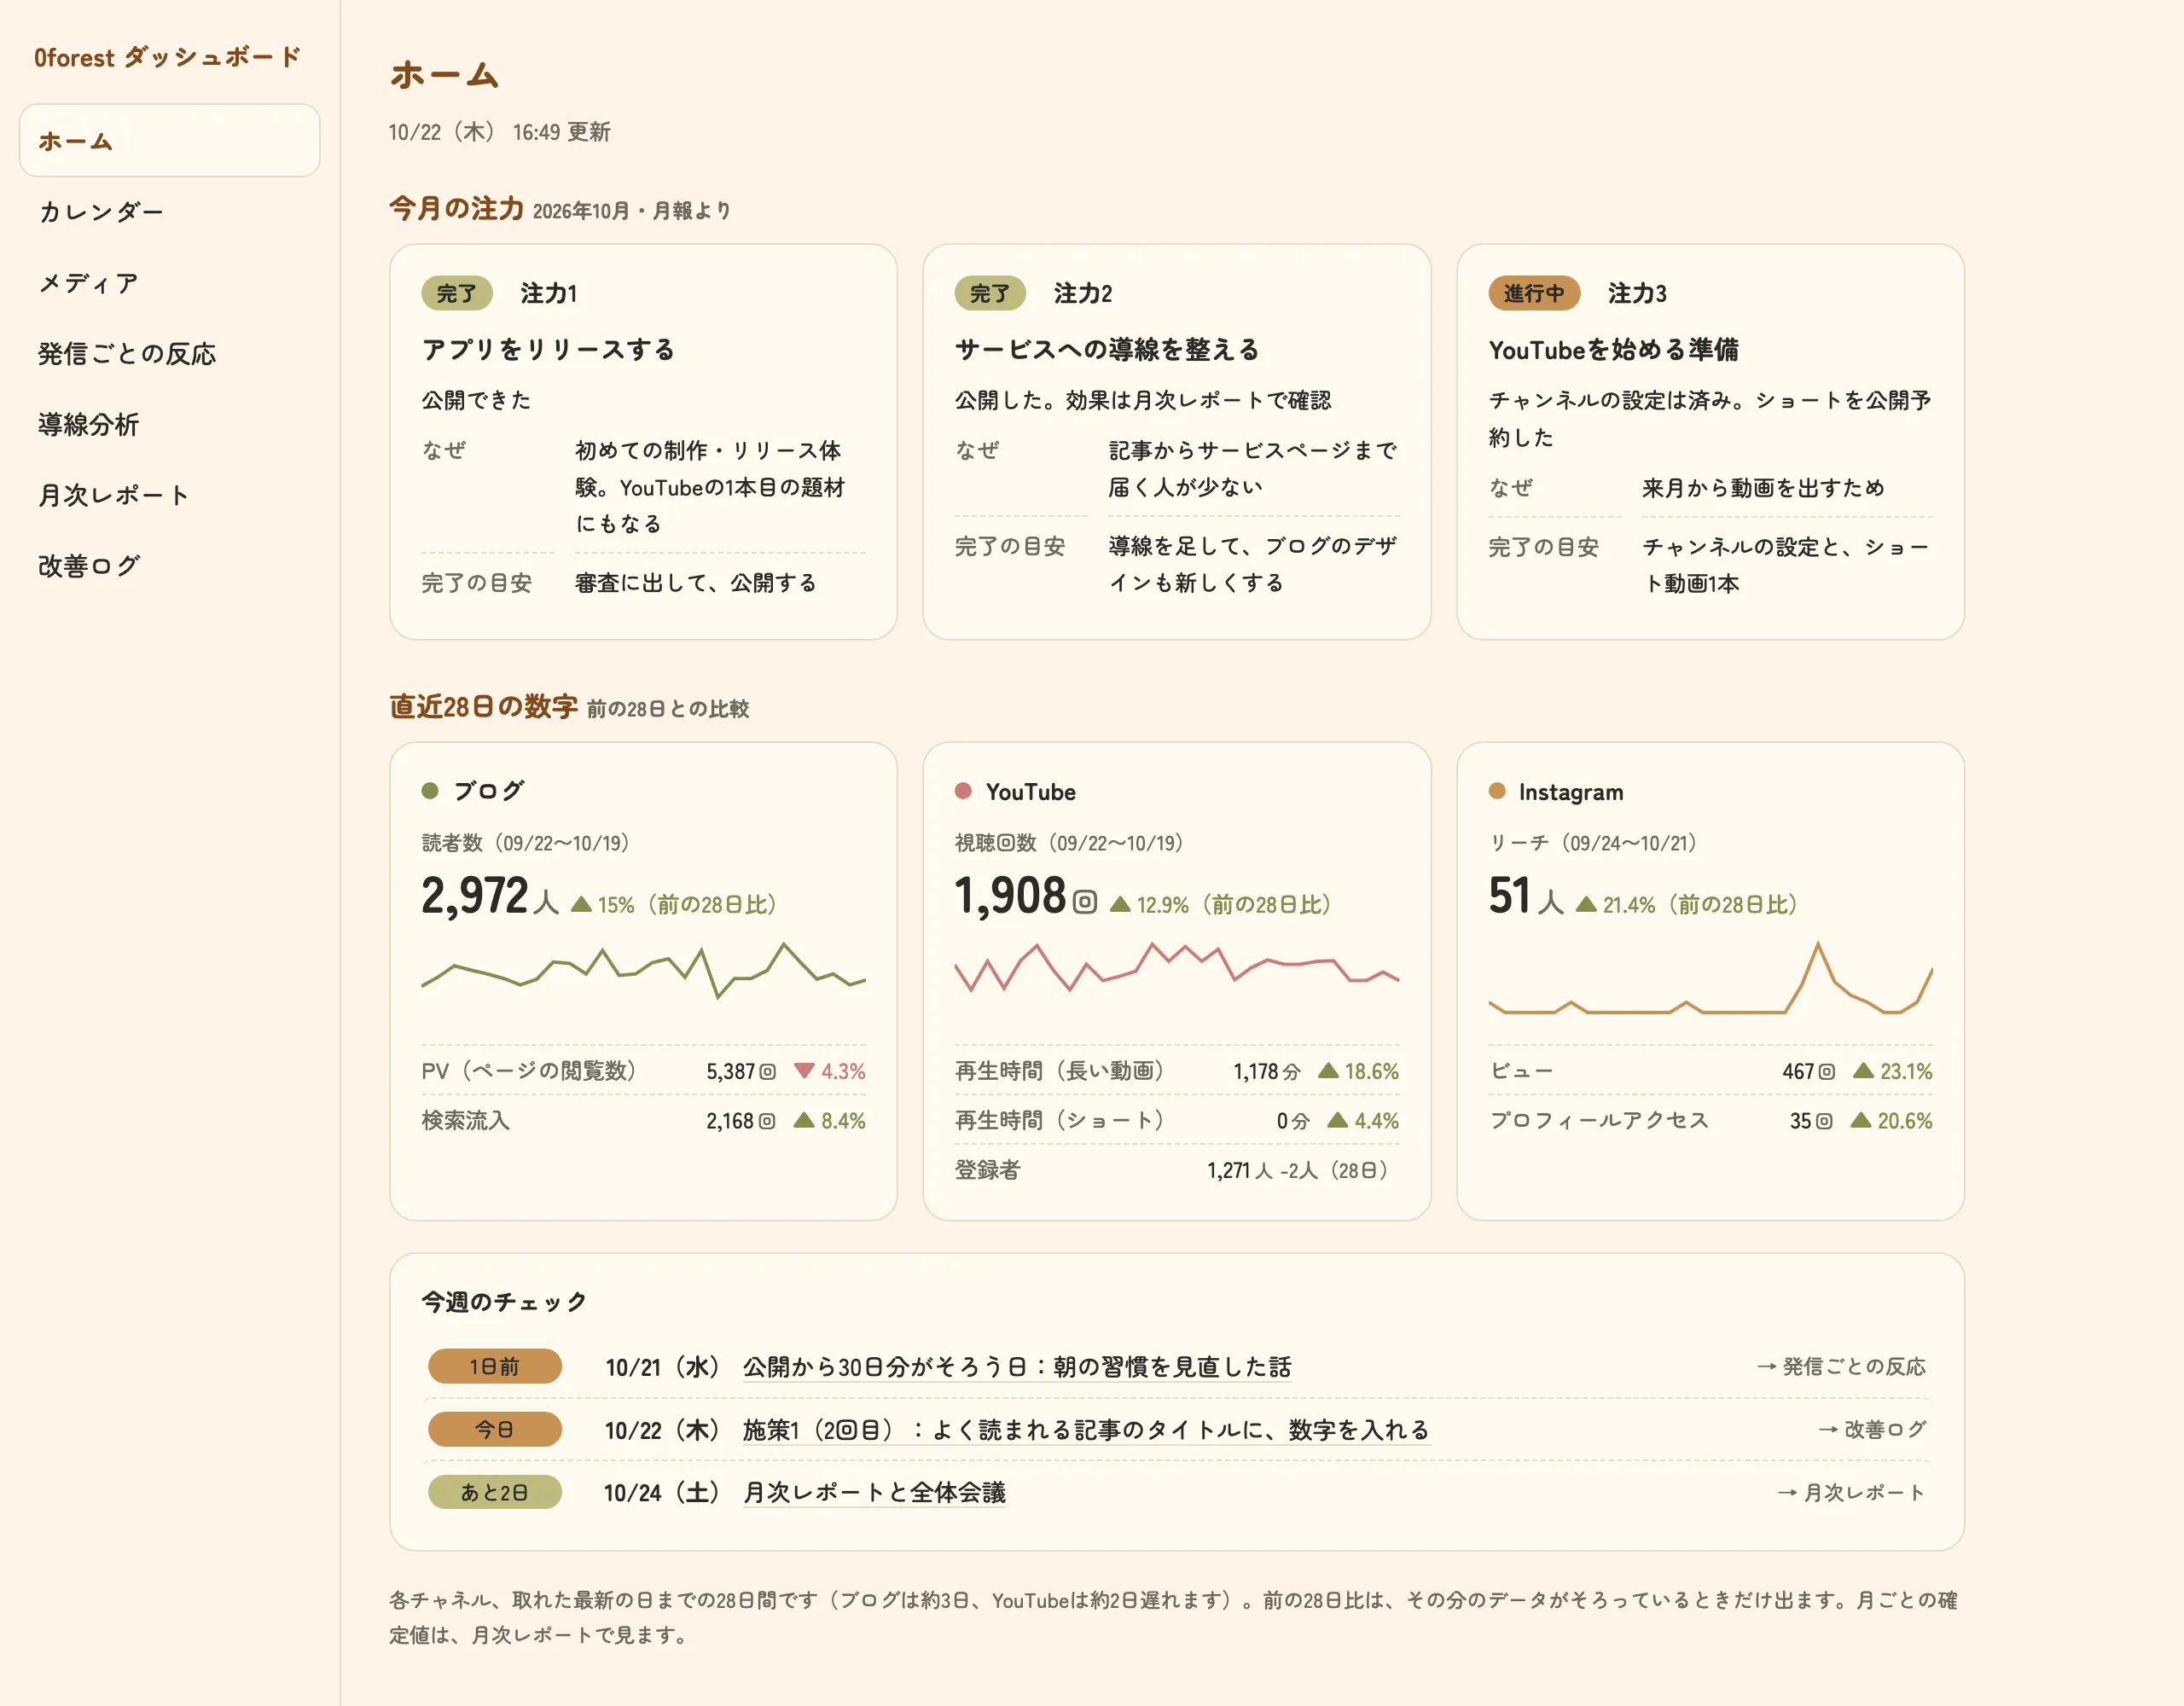Click the 直近28日の数字 section heading
This screenshot has width=2184, height=1706.
coord(483,706)
